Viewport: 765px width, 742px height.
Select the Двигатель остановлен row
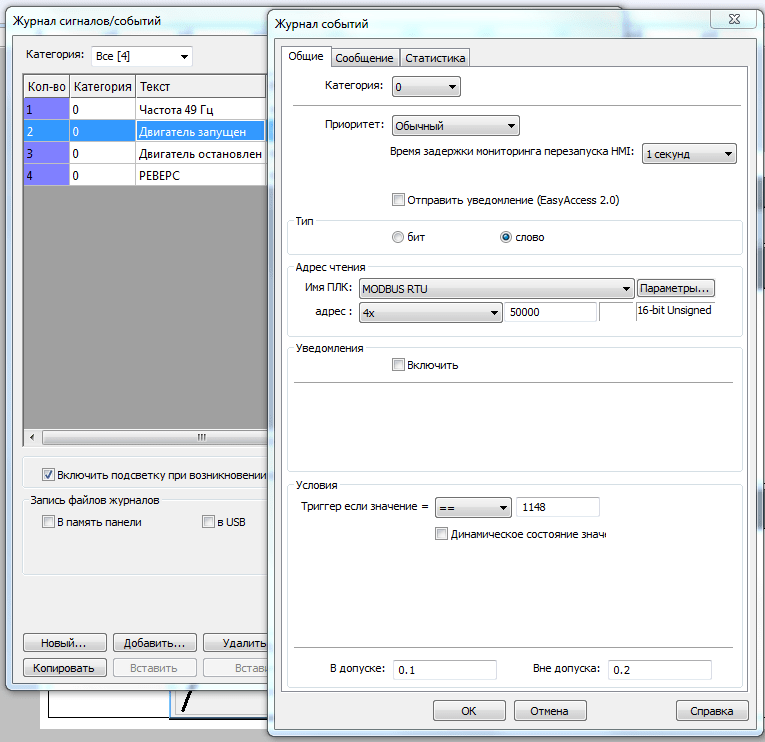[200, 154]
